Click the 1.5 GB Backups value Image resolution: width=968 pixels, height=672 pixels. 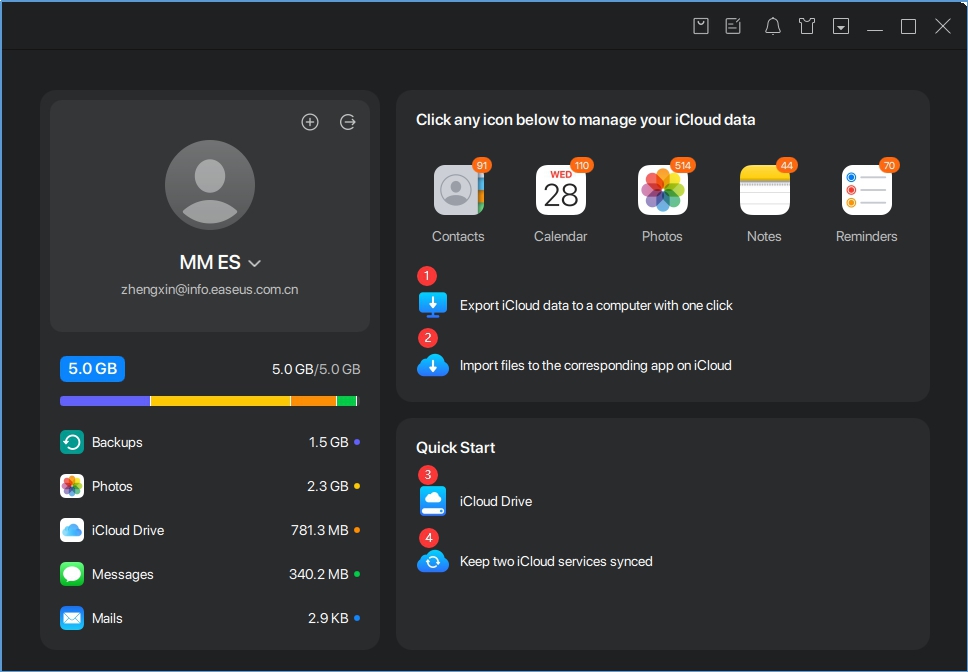pyautogui.click(x=328, y=442)
